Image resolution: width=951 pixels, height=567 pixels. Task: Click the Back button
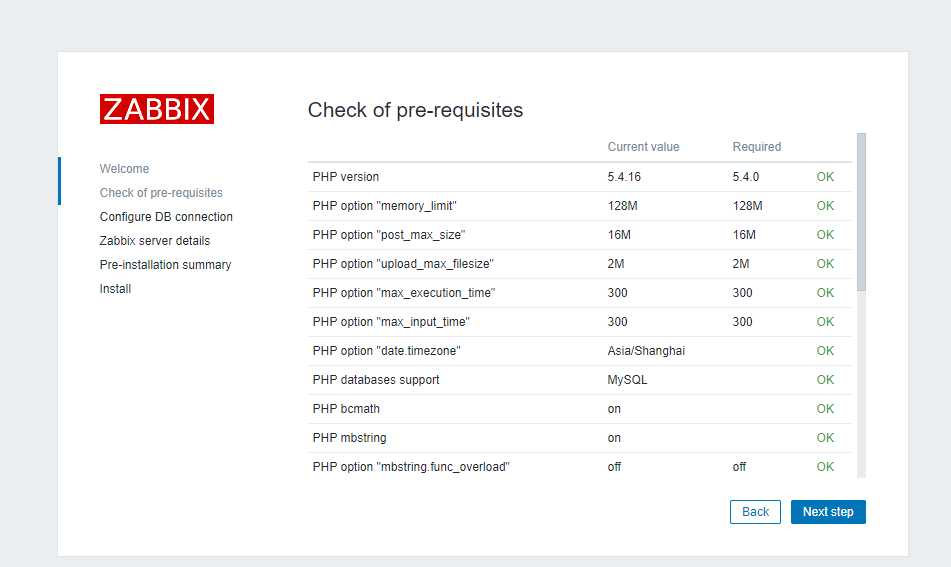pos(755,512)
